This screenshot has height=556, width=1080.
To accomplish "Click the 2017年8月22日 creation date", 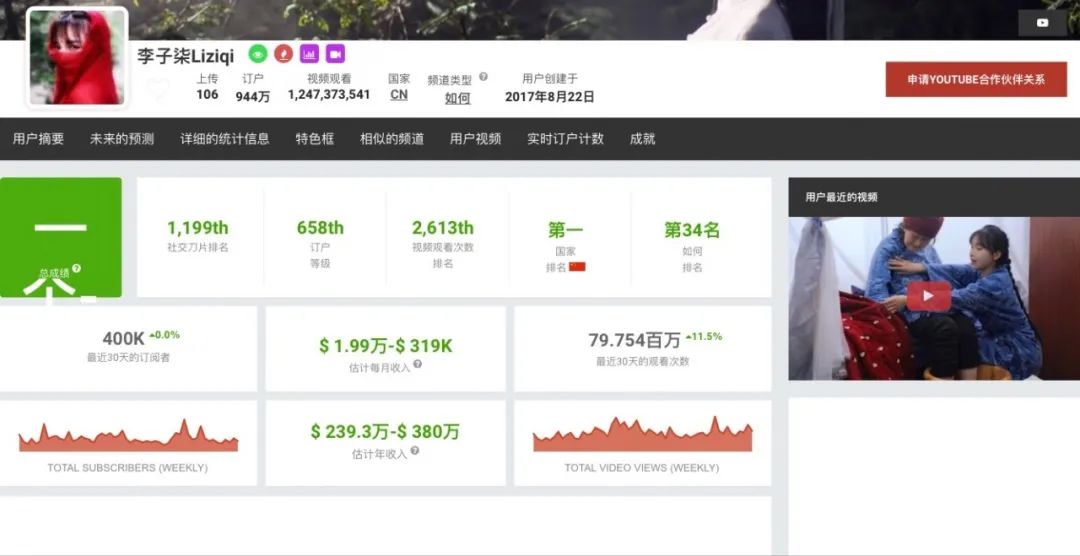I will (x=550, y=96).
